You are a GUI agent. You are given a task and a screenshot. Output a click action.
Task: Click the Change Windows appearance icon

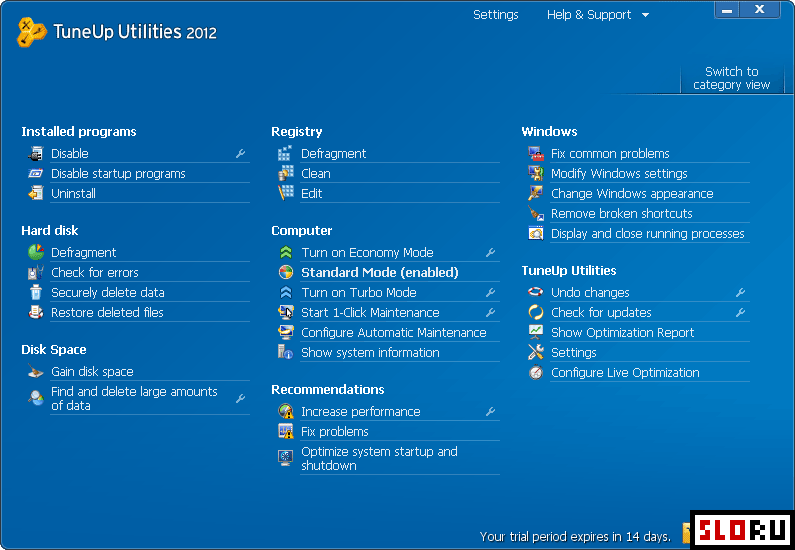536,193
